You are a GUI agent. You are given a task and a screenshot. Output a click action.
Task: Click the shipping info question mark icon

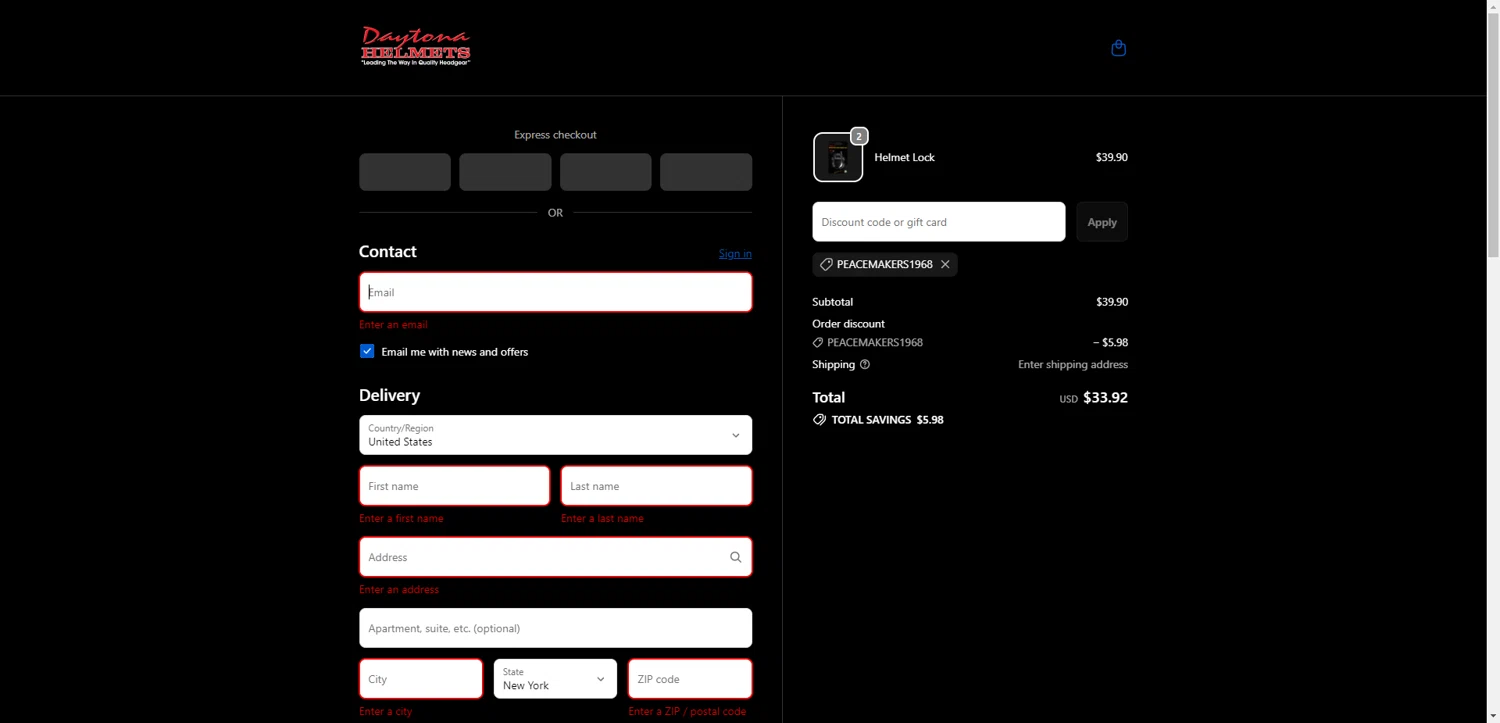click(865, 364)
